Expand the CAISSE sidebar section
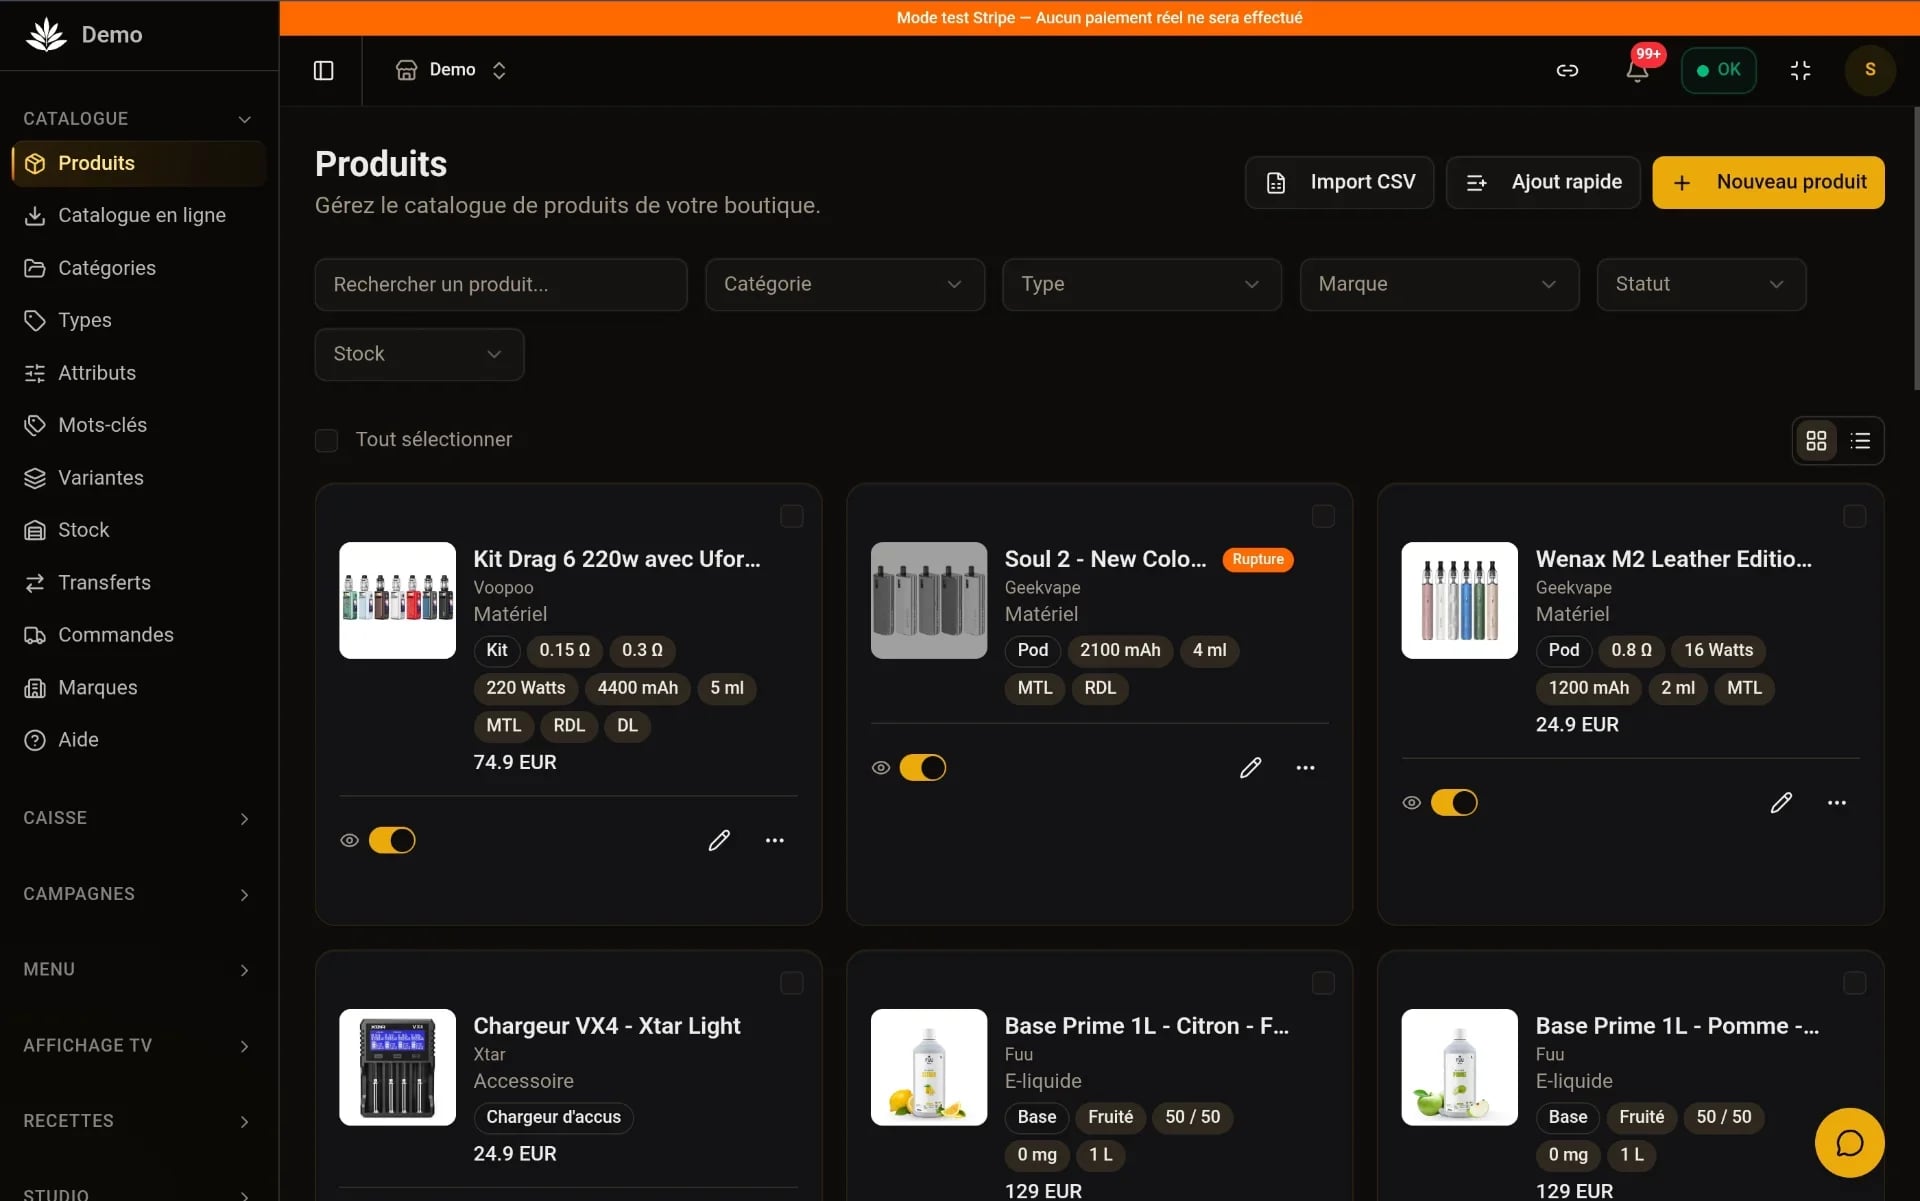 point(138,818)
